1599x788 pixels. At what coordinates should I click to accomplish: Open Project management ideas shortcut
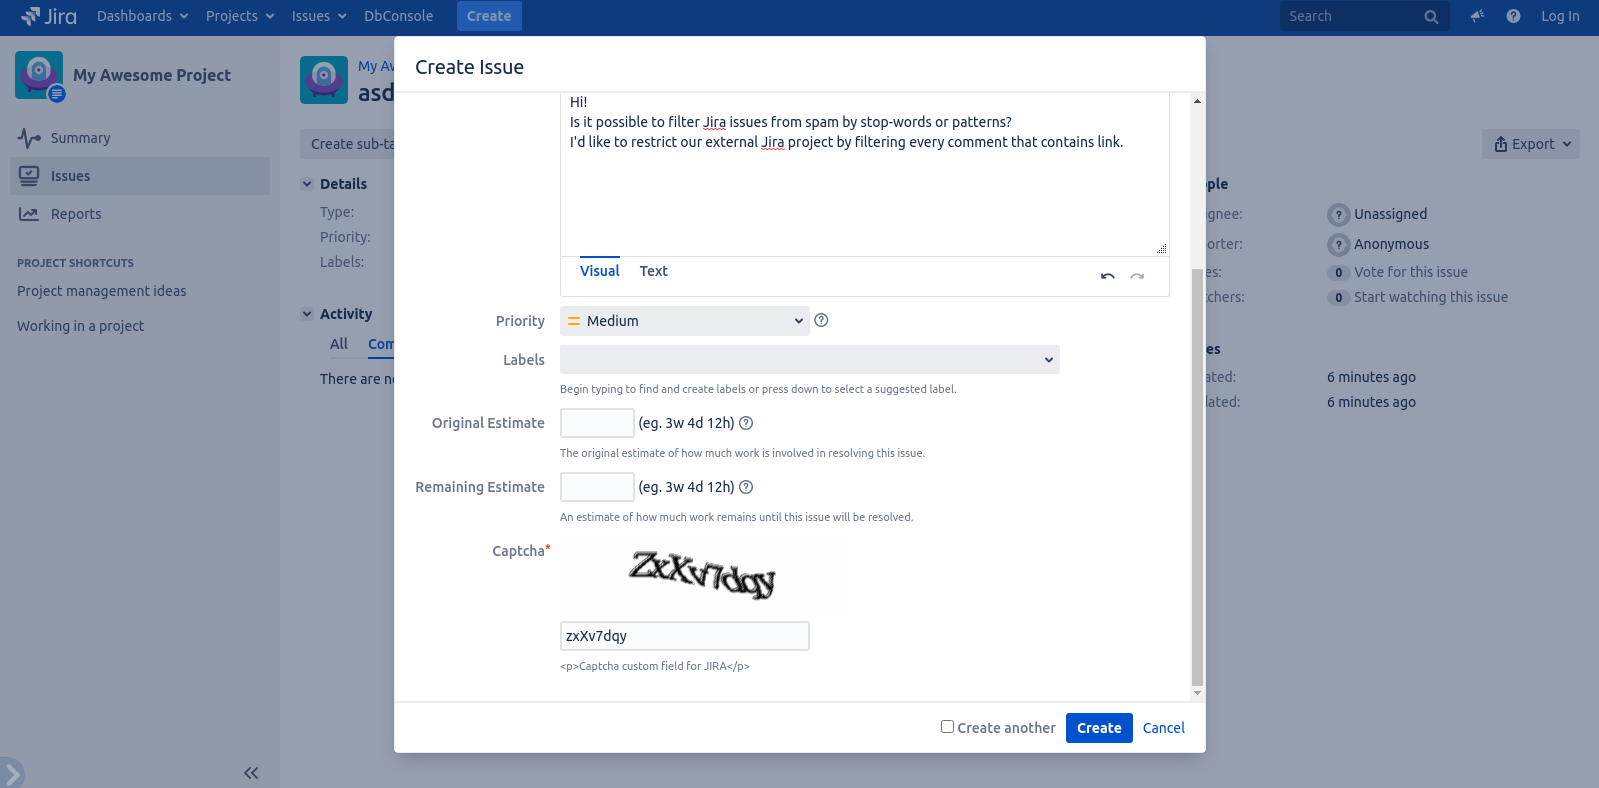click(102, 291)
